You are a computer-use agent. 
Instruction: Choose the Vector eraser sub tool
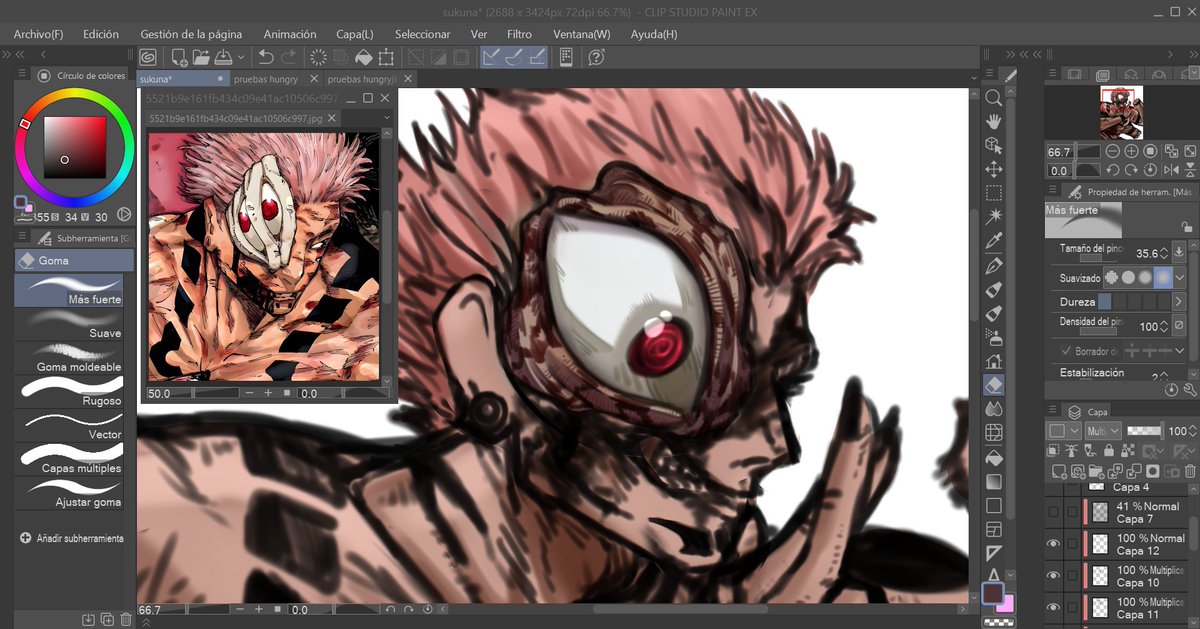coord(70,425)
